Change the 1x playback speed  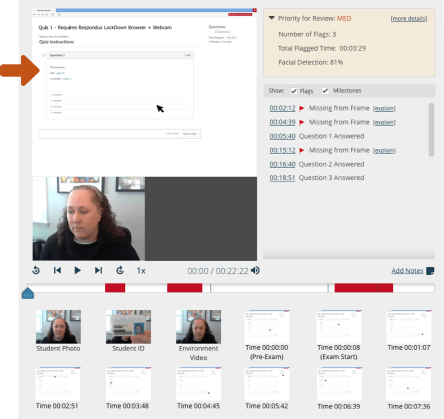(141, 271)
